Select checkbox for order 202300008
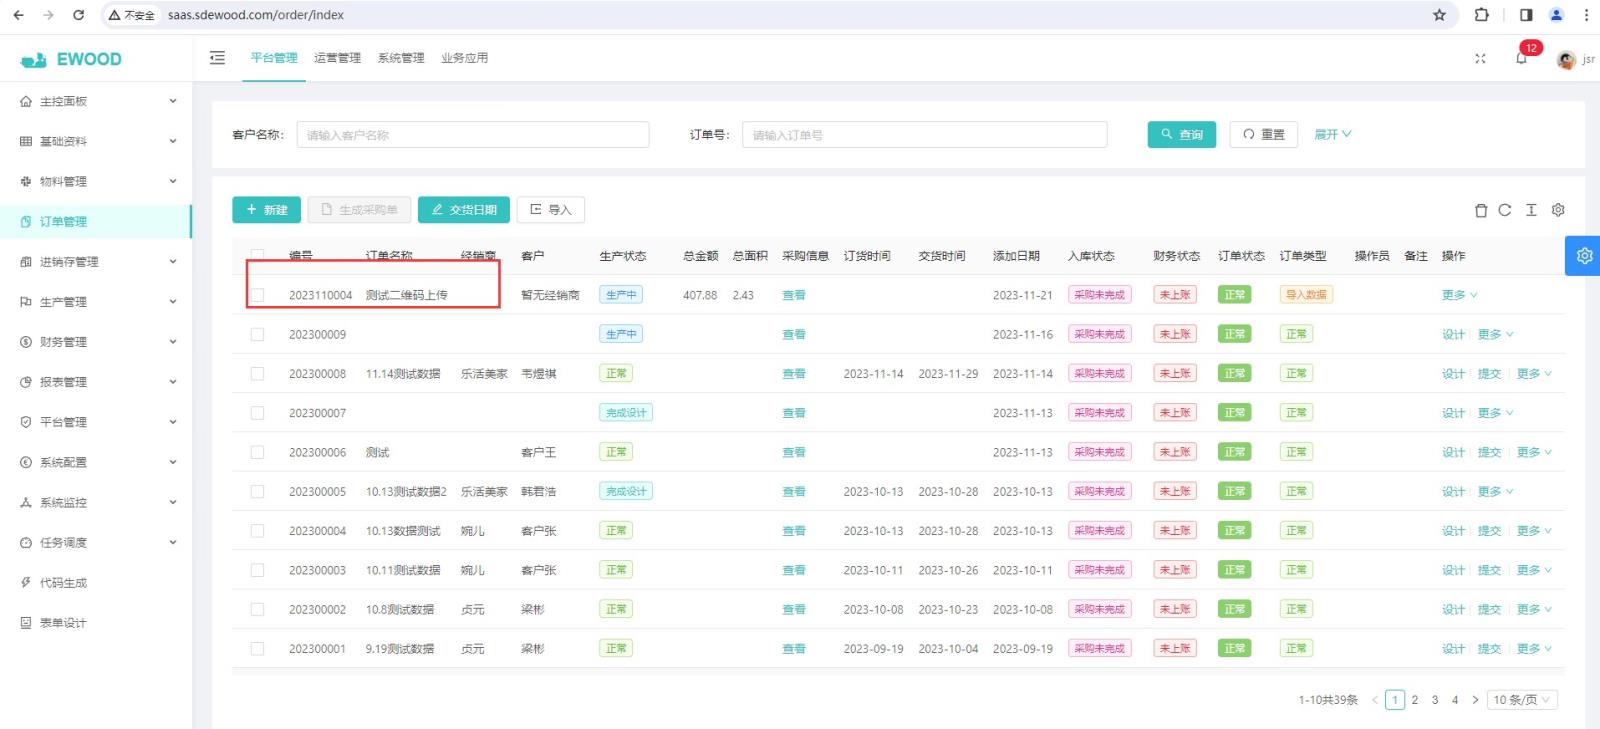 click(257, 373)
